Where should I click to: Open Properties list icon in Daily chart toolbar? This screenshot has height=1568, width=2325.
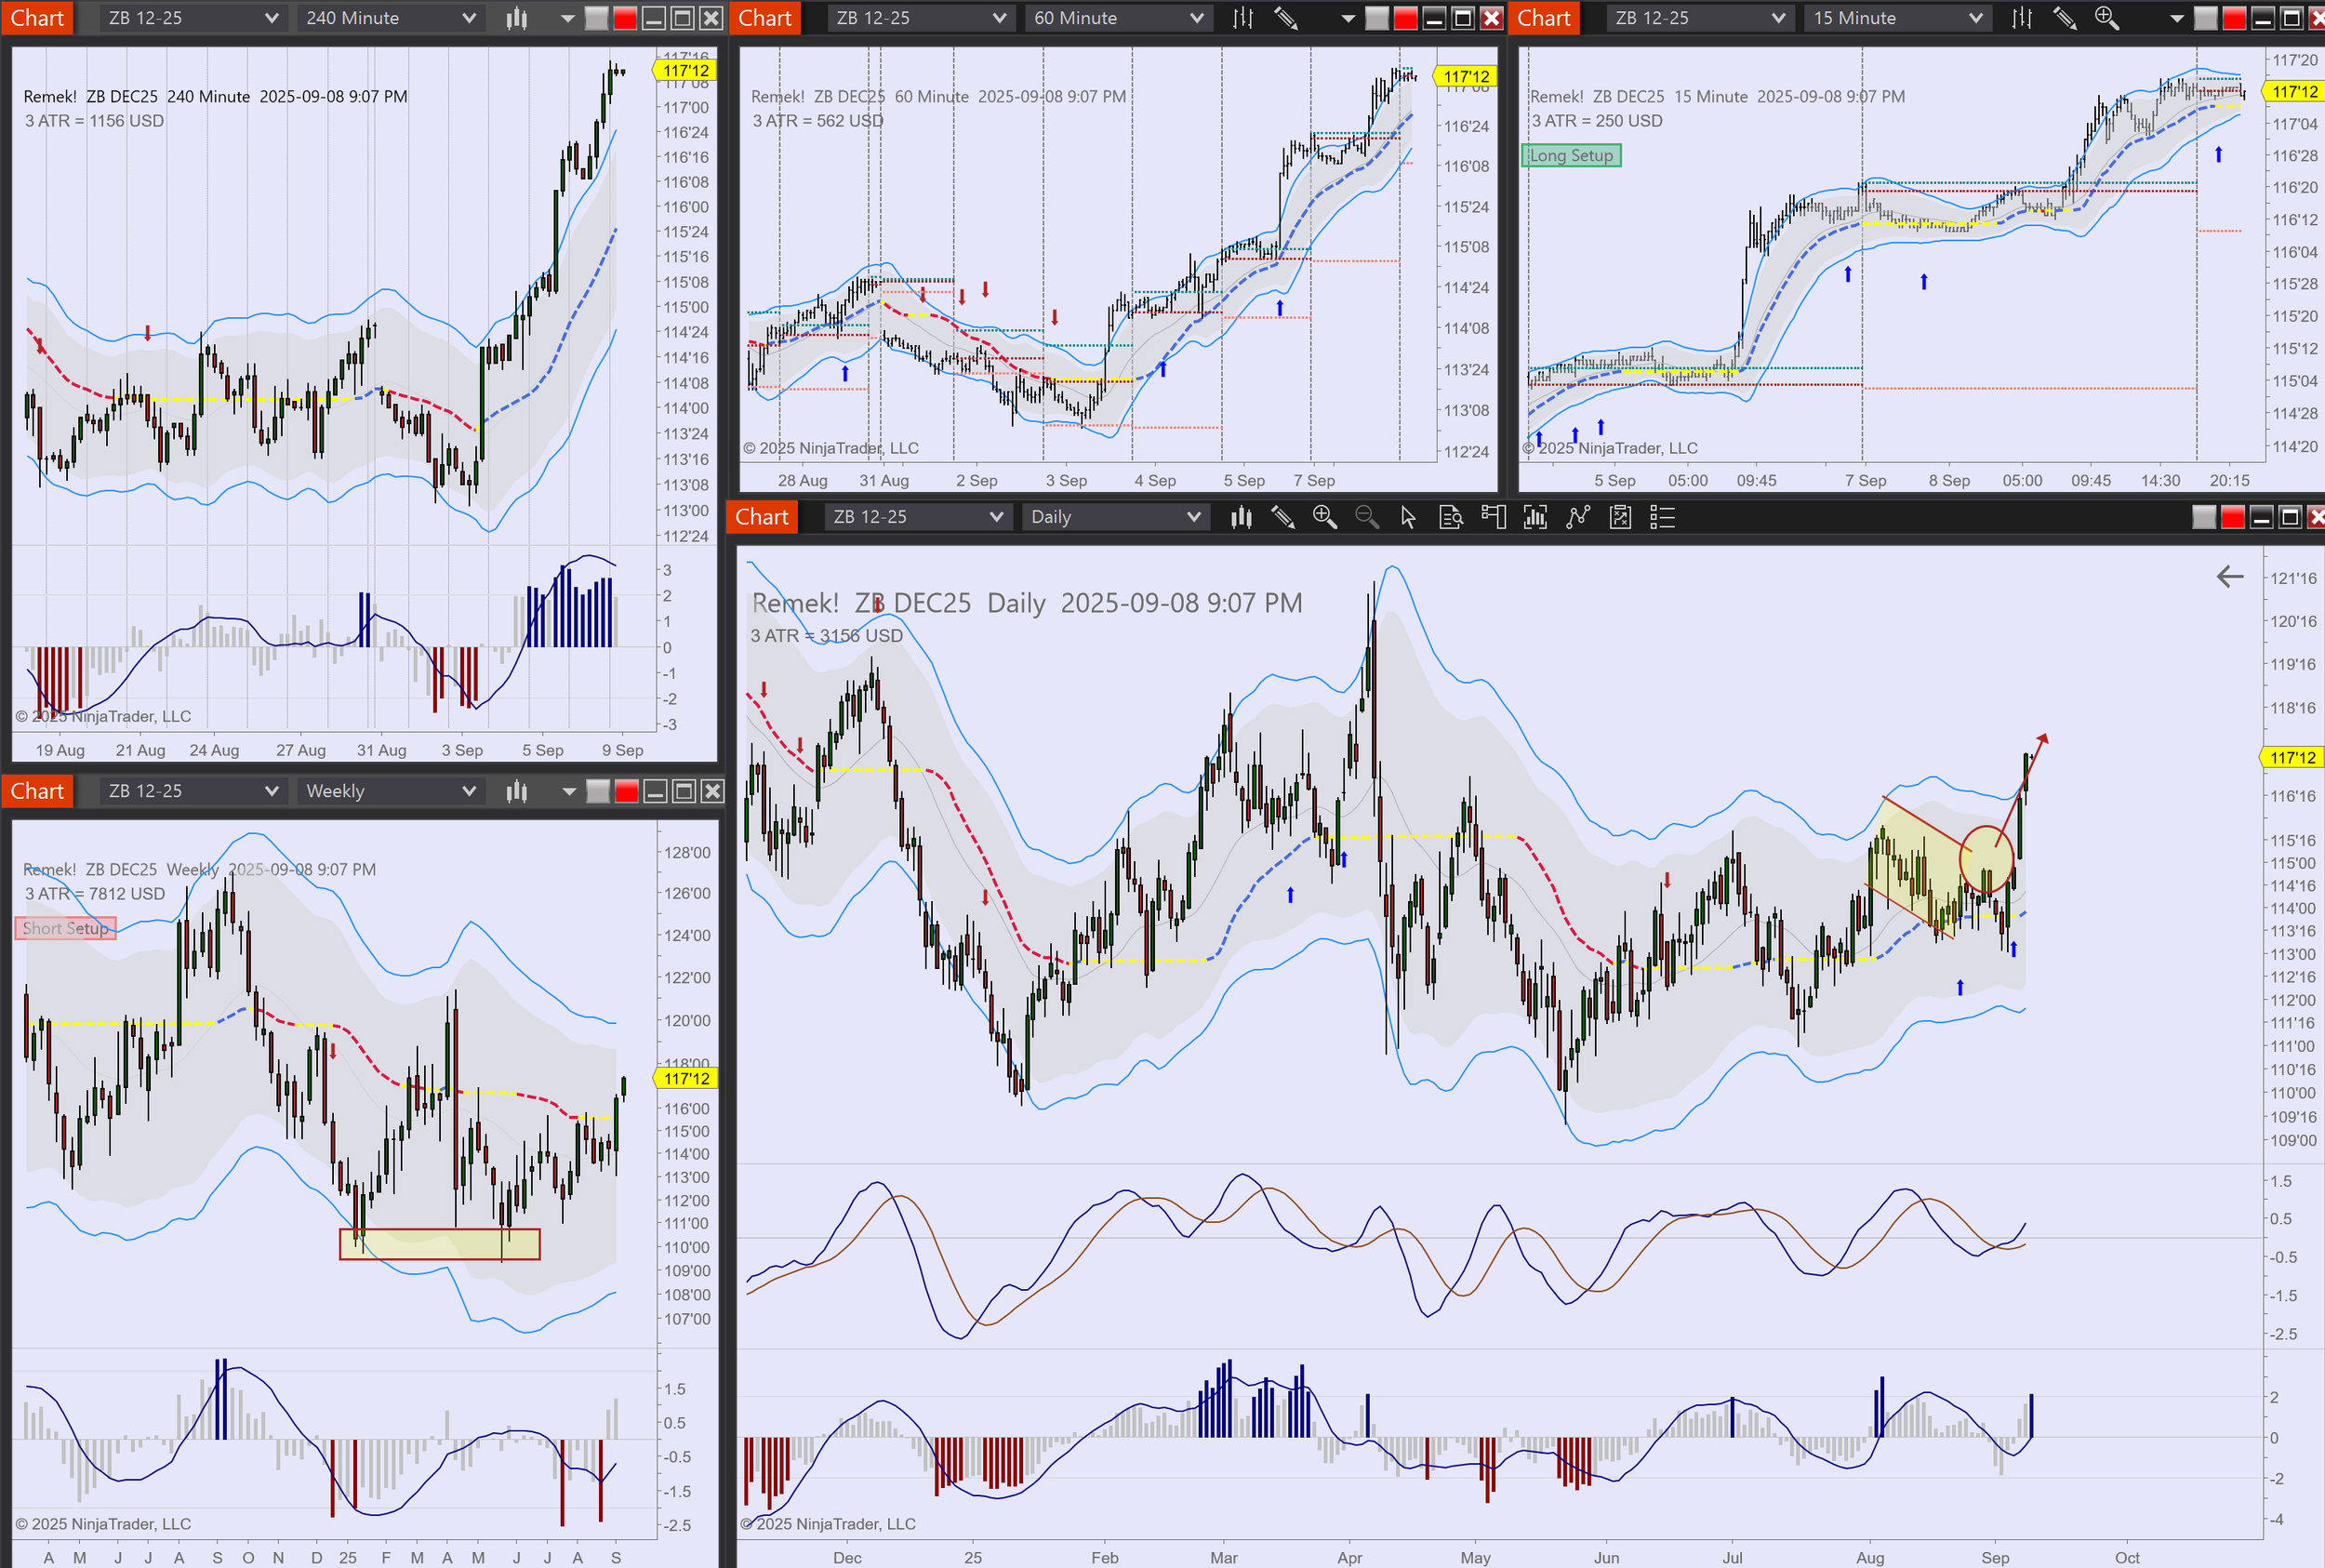[1662, 517]
